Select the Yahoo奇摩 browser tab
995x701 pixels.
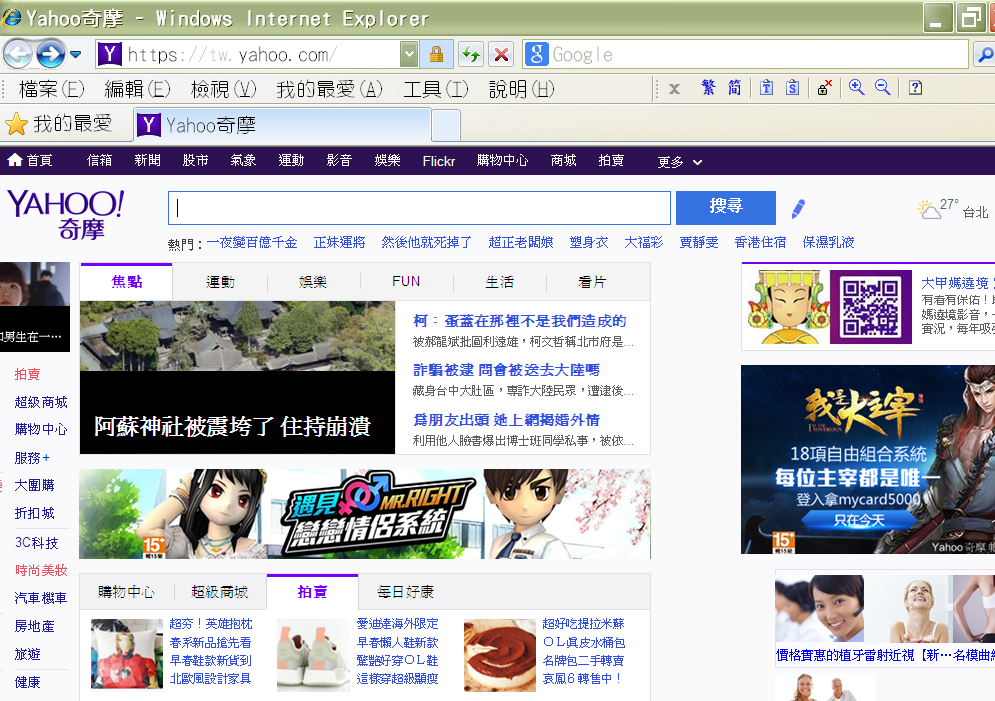(x=282, y=125)
